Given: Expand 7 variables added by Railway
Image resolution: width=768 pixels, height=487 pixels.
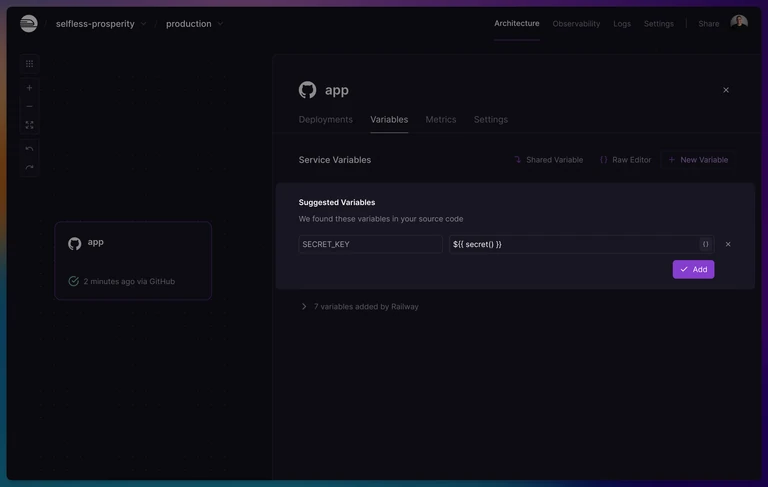Looking at the screenshot, I should point(359,306).
